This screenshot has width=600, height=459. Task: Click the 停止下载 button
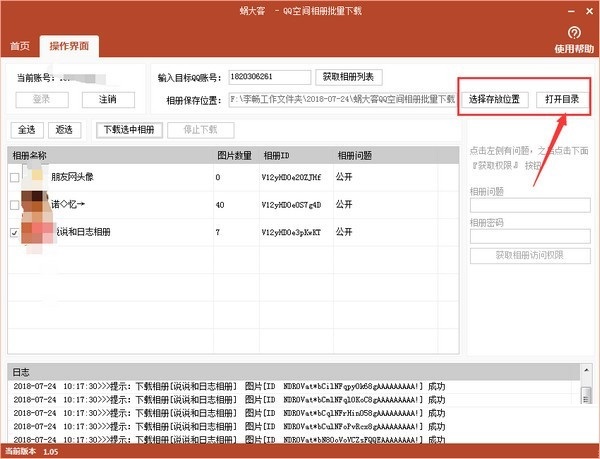(201, 130)
